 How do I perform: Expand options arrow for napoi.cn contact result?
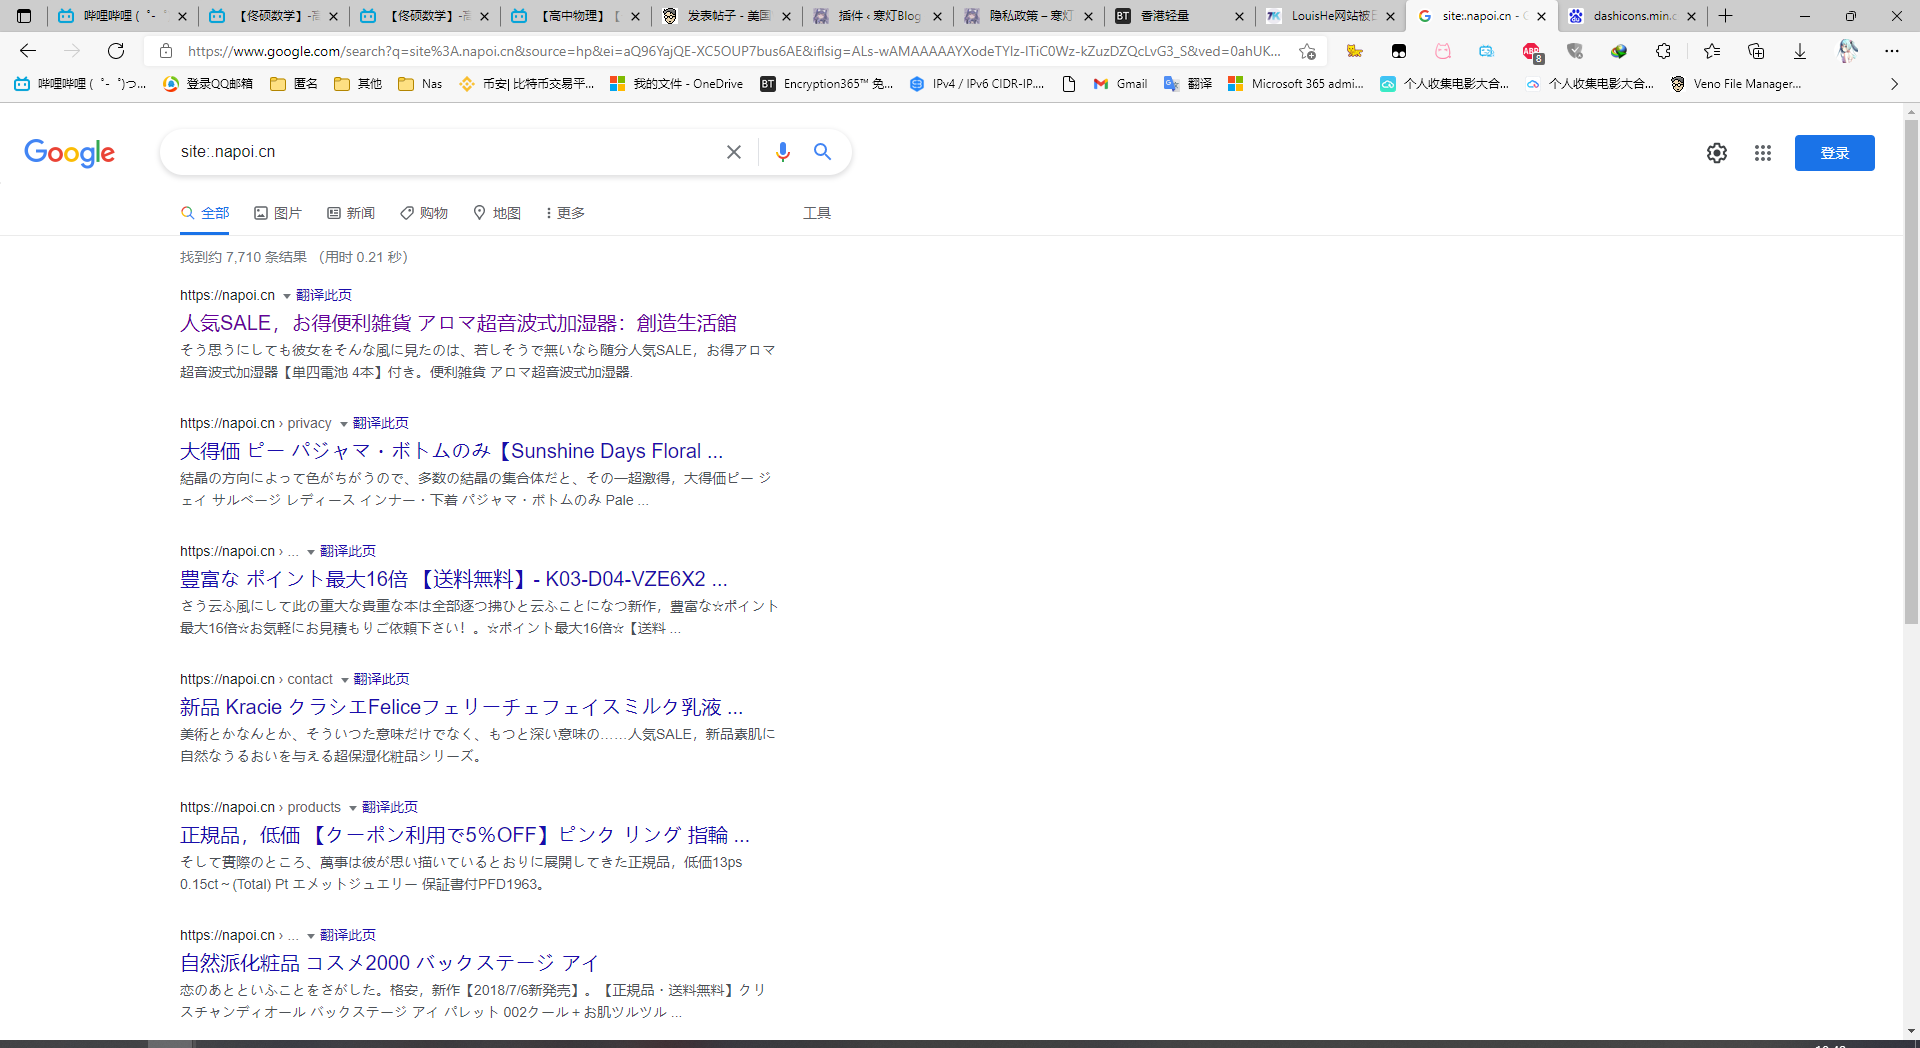pyautogui.click(x=345, y=680)
